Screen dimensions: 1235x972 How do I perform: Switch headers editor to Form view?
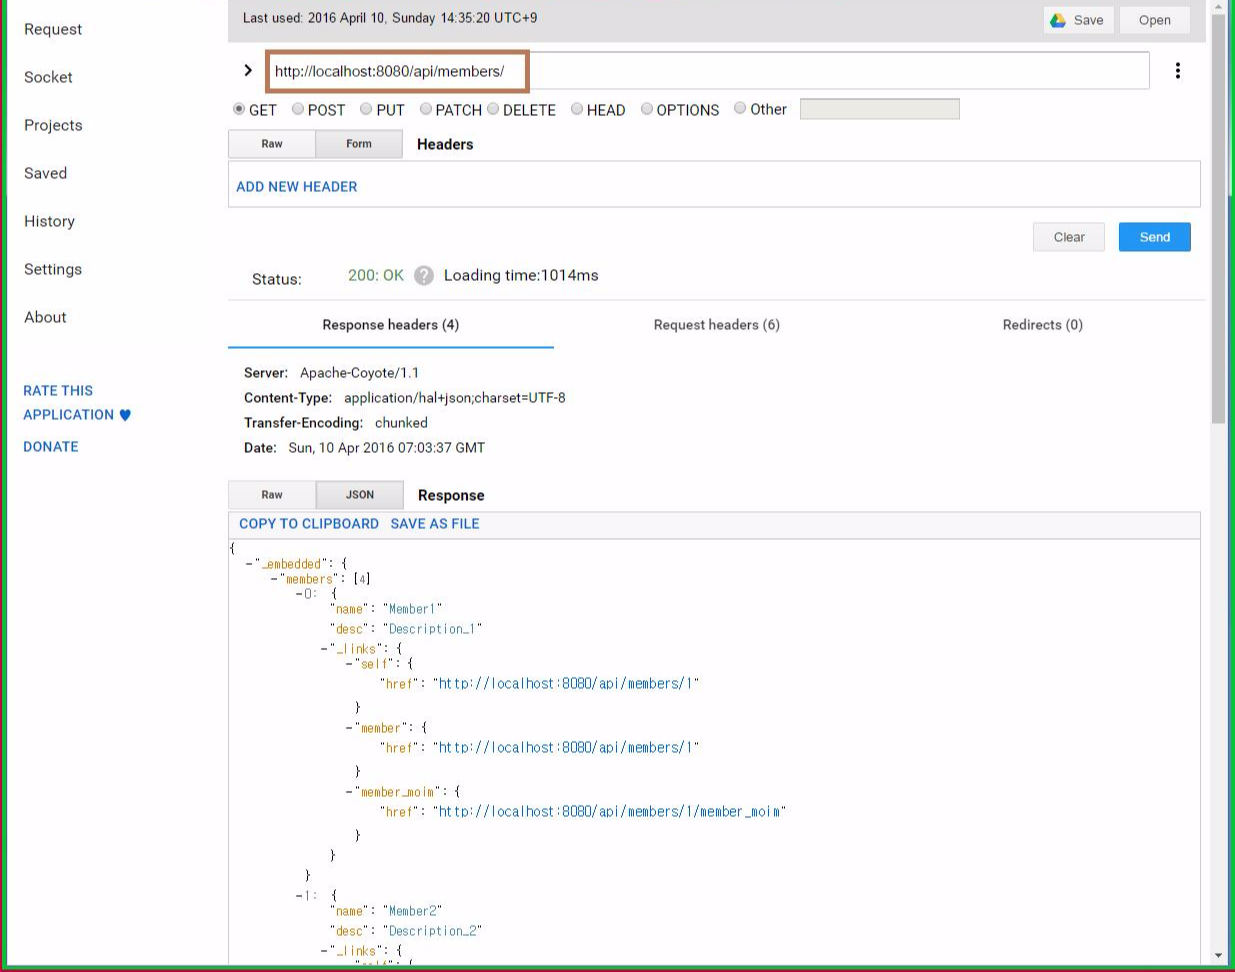click(x=359, y=144)
